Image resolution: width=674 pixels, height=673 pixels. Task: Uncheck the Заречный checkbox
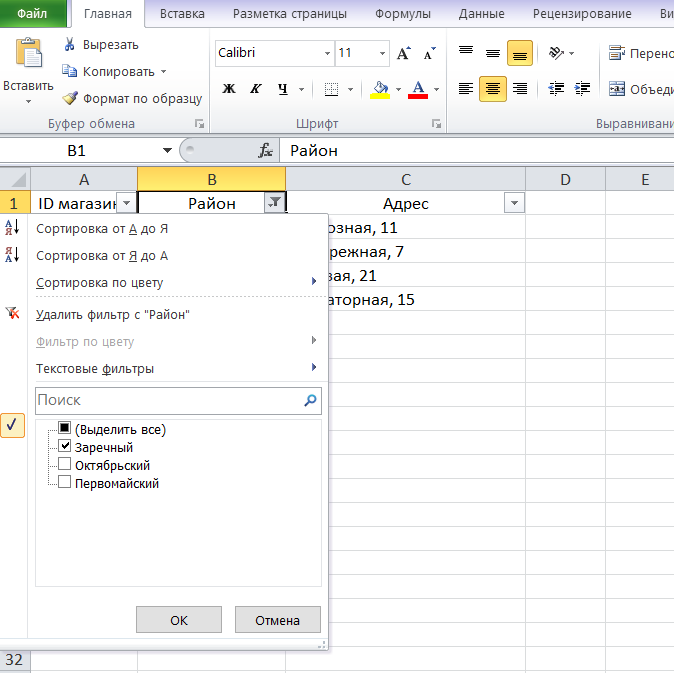[x=64, y=446]
